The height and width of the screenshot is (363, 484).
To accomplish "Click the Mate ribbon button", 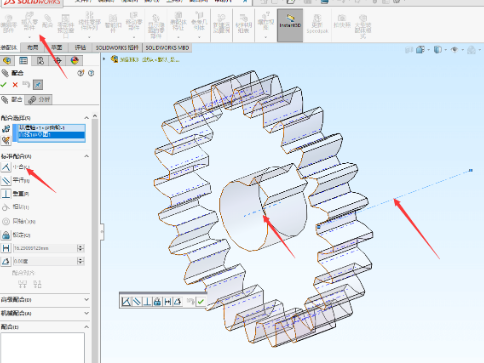I will point(47,22).
